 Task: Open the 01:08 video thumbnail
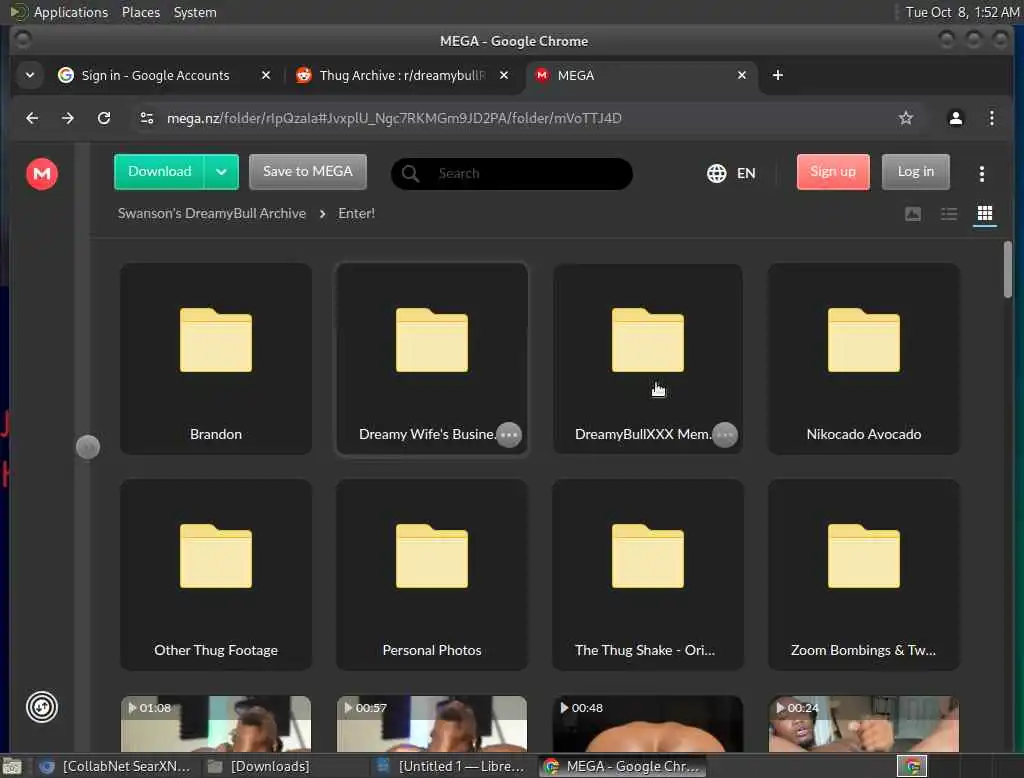coord(216,724)
